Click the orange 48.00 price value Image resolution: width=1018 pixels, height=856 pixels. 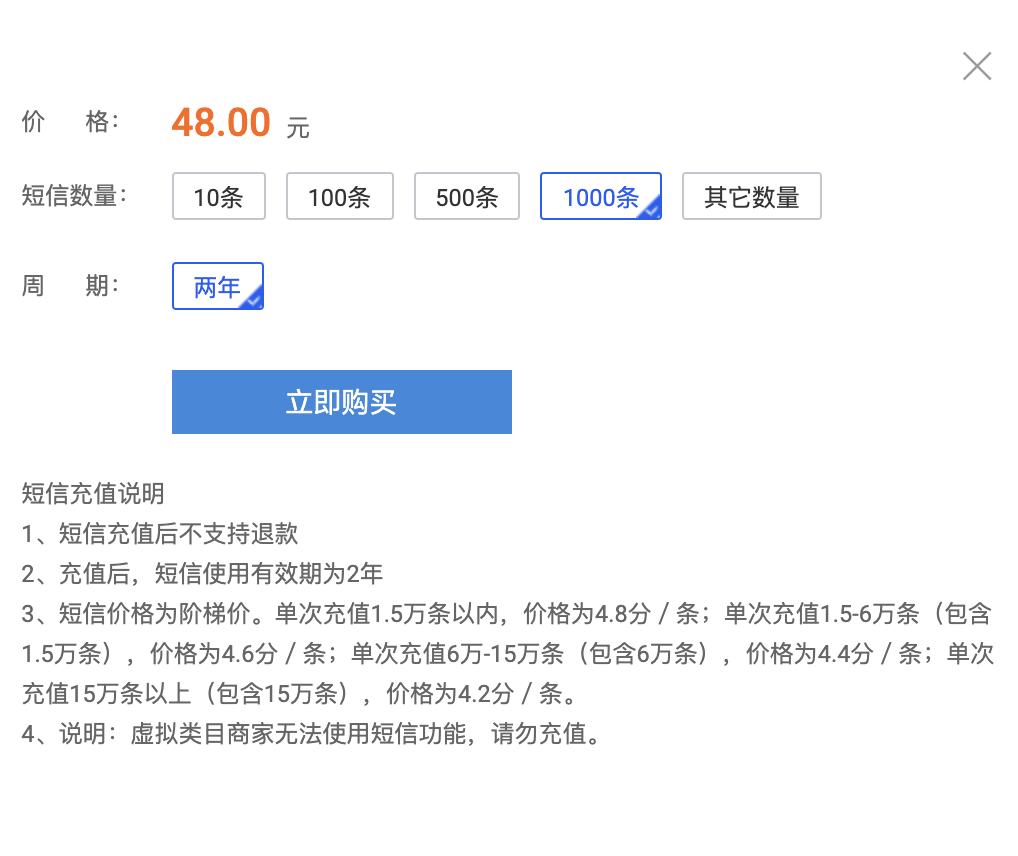(x=220, y=120)
